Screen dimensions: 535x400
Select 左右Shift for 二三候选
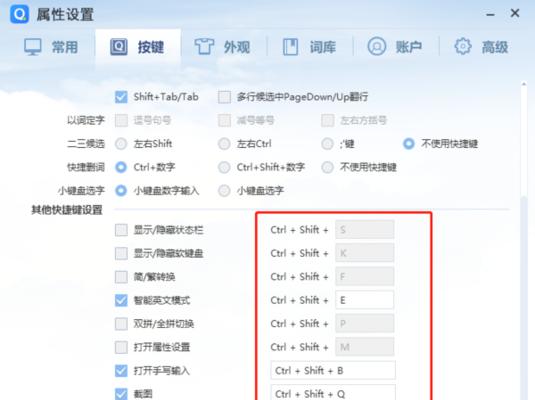click(121, 144)
